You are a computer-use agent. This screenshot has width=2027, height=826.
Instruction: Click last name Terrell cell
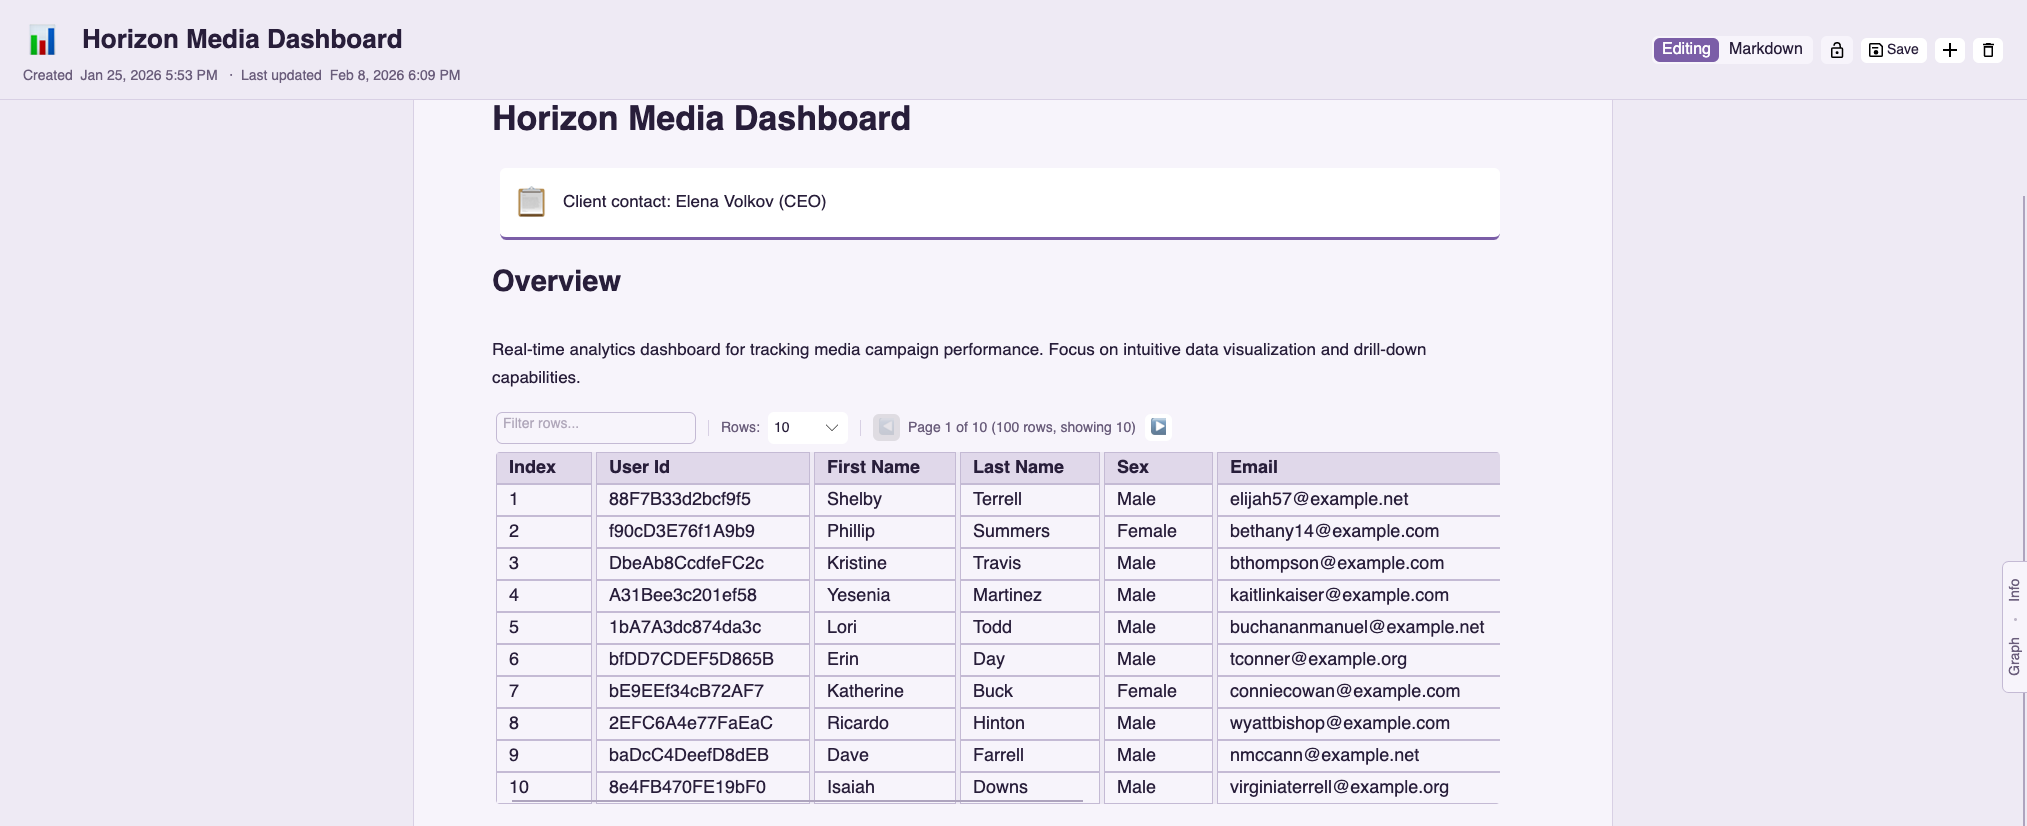click(1030, 499)
